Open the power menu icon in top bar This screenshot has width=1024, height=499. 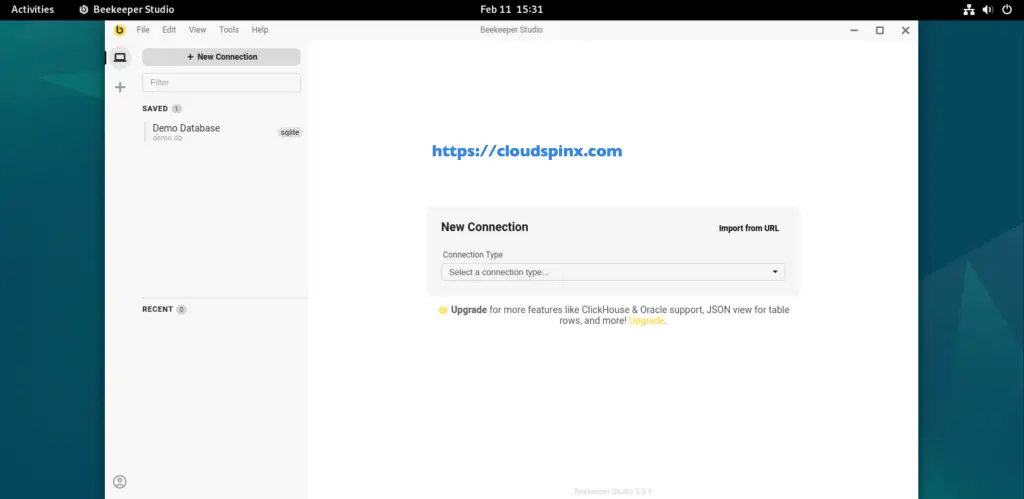(x=1006, y=10)
